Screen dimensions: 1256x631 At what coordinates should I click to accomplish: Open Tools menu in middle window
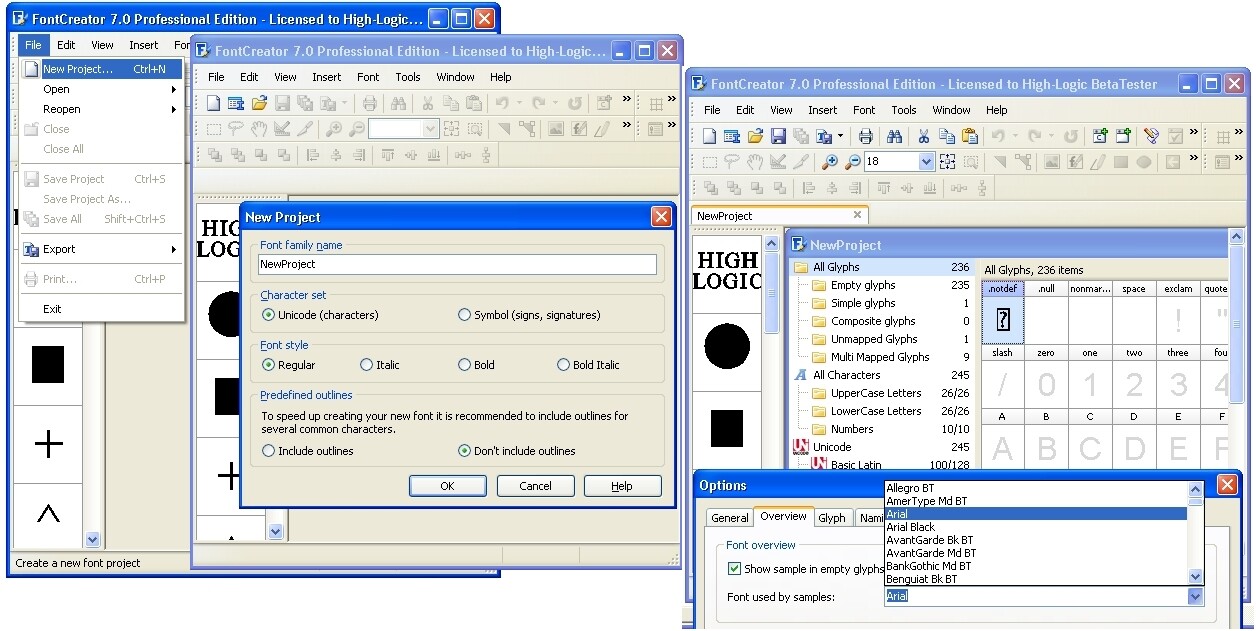pyautogui.click(x=408, y=77)
